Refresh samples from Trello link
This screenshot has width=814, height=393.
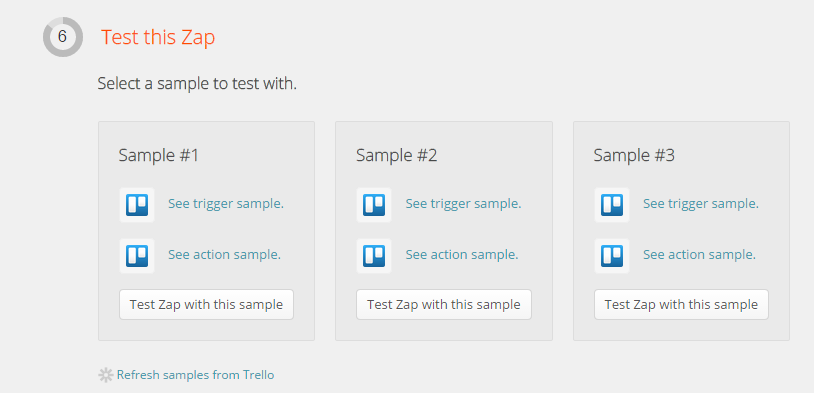click(195, 375)
